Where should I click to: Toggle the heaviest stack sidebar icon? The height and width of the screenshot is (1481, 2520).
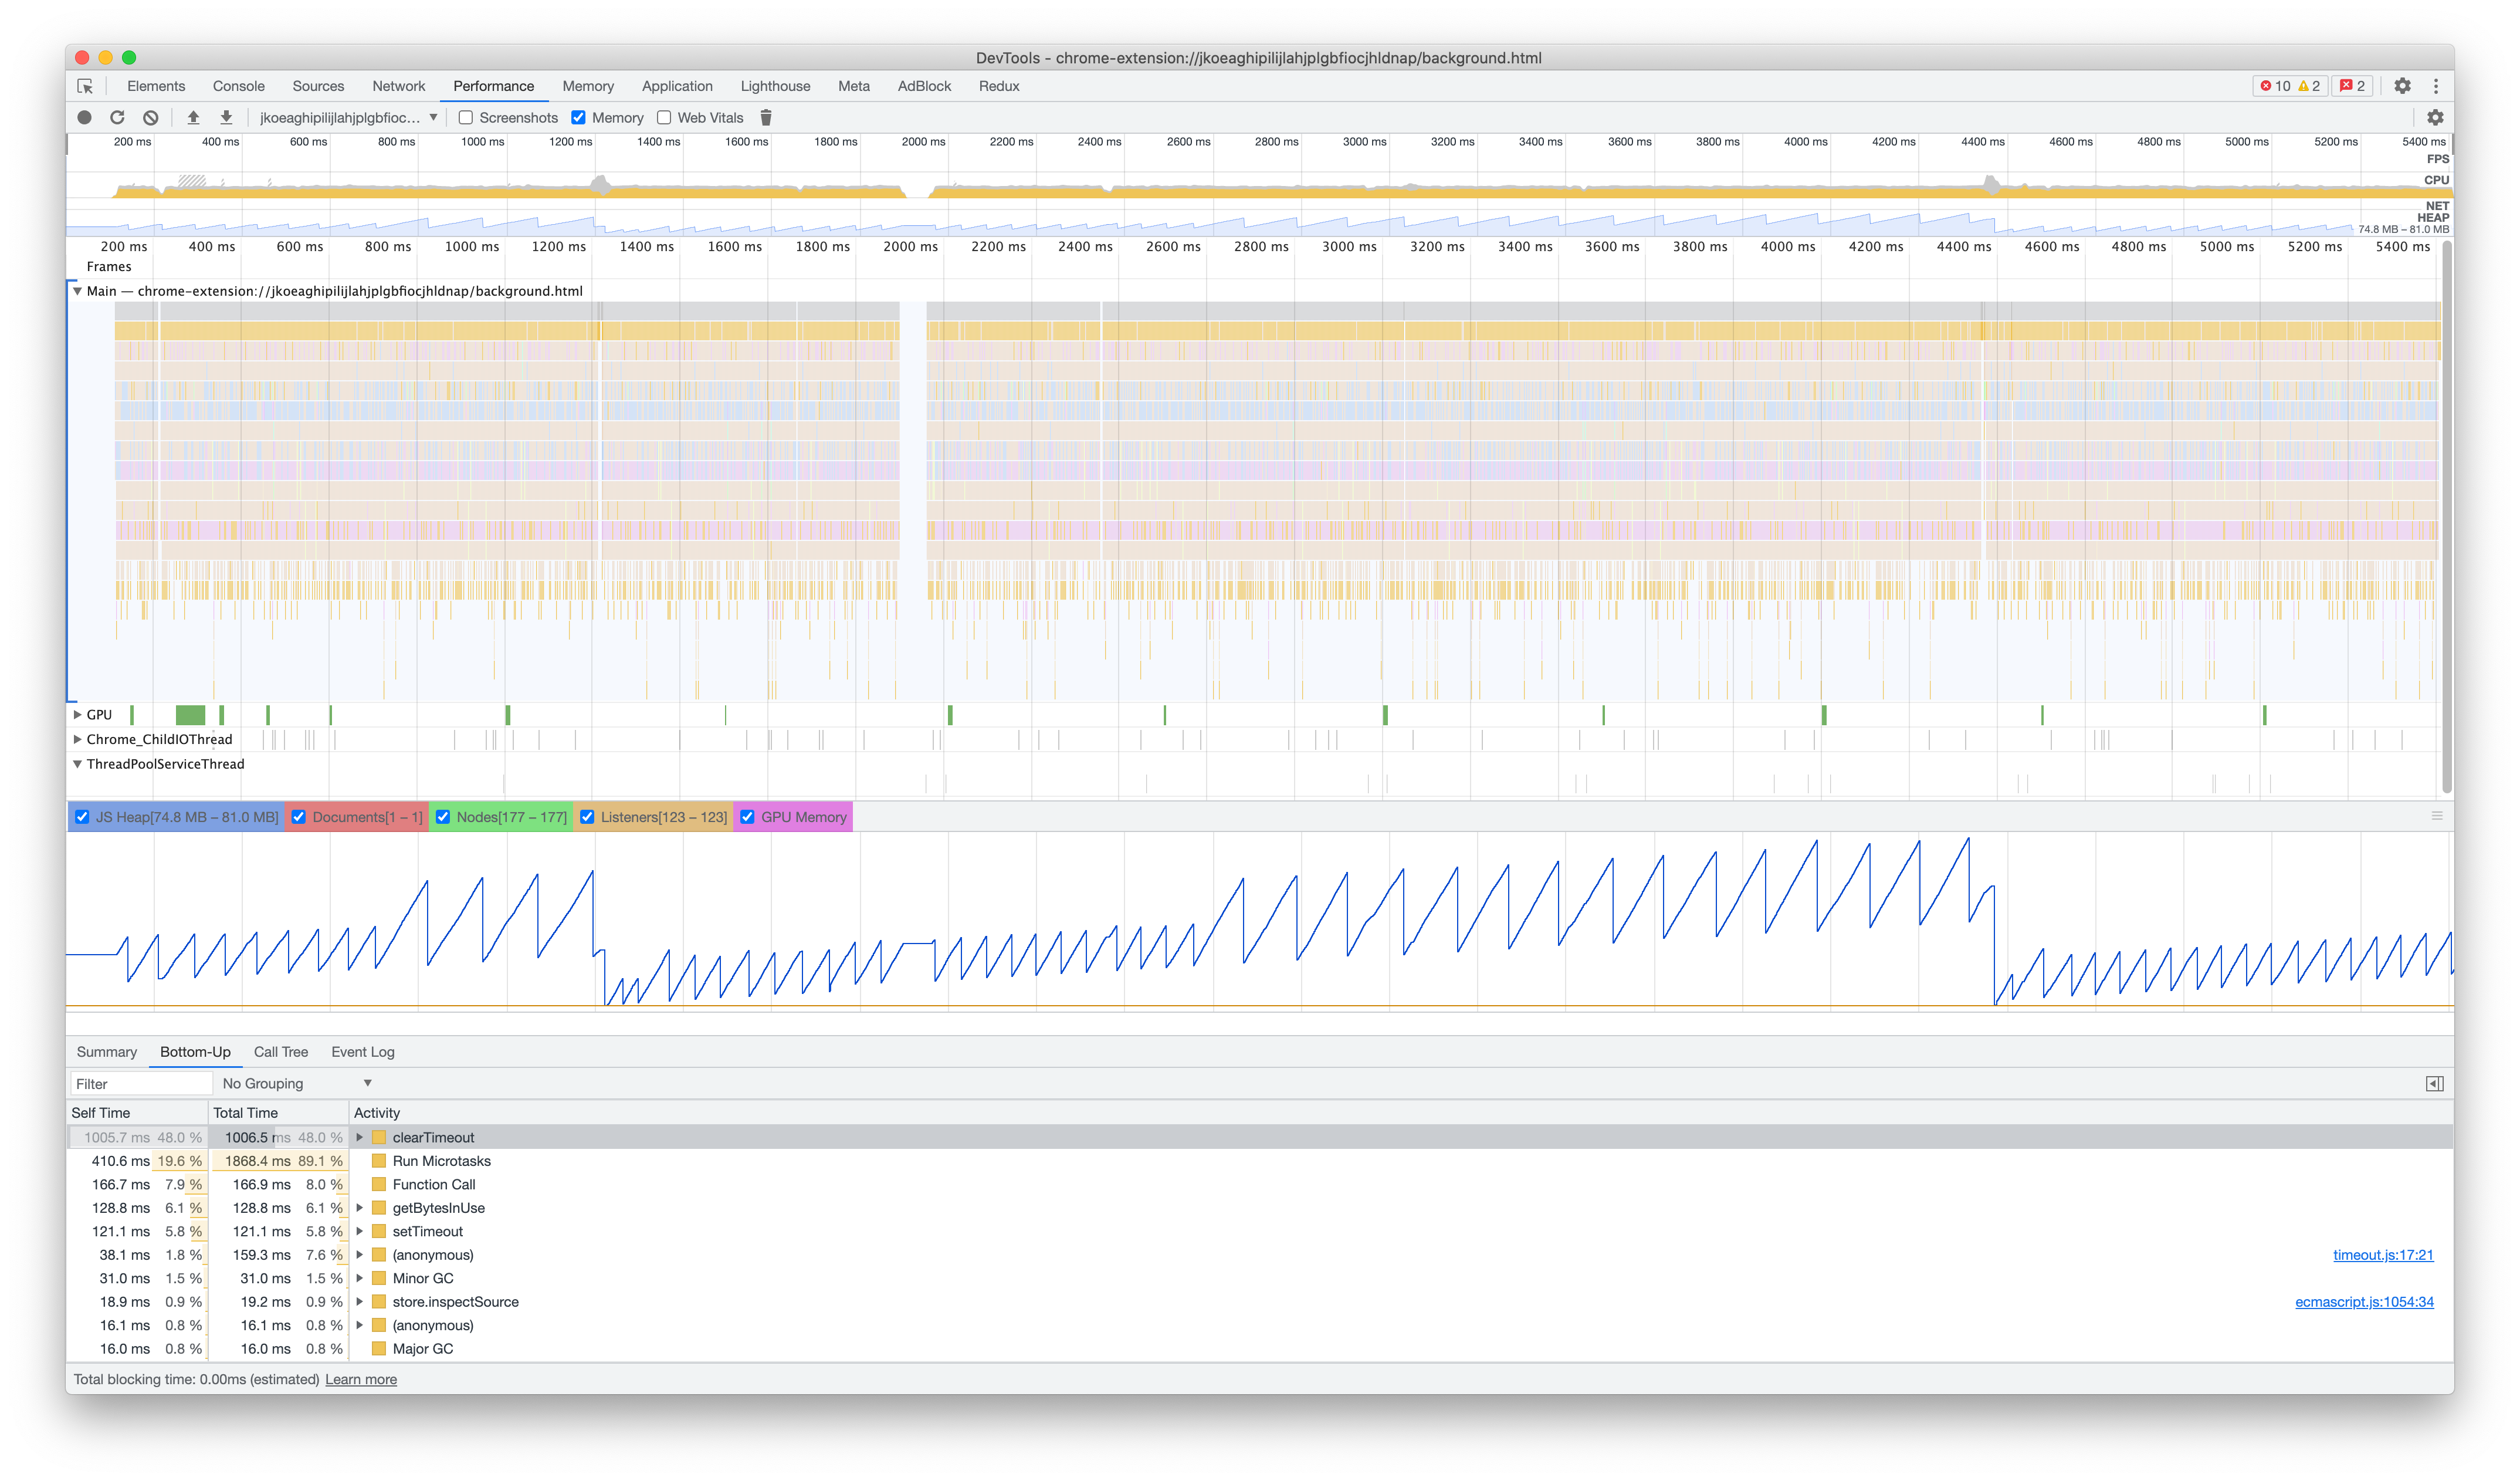click(2434, 1083)
